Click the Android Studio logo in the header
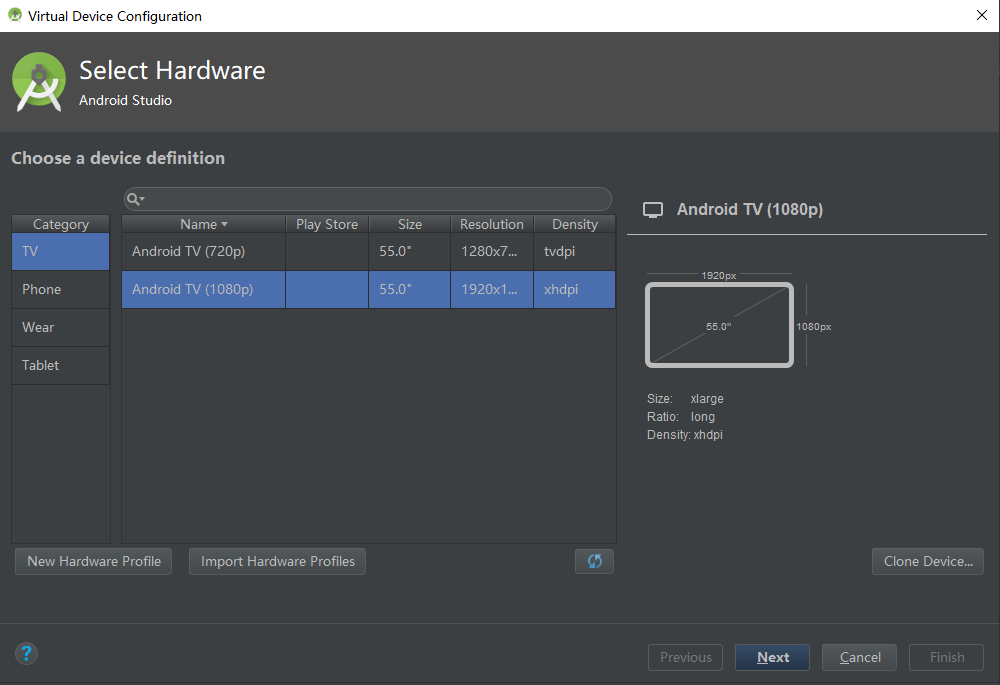The height and width of the screenshot is (685, 1000). (x=39, y=82)
